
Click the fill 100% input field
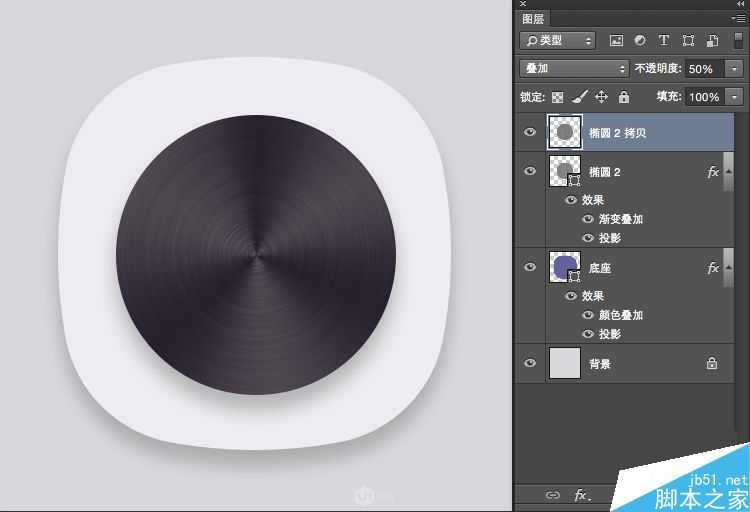coord(703,97)
